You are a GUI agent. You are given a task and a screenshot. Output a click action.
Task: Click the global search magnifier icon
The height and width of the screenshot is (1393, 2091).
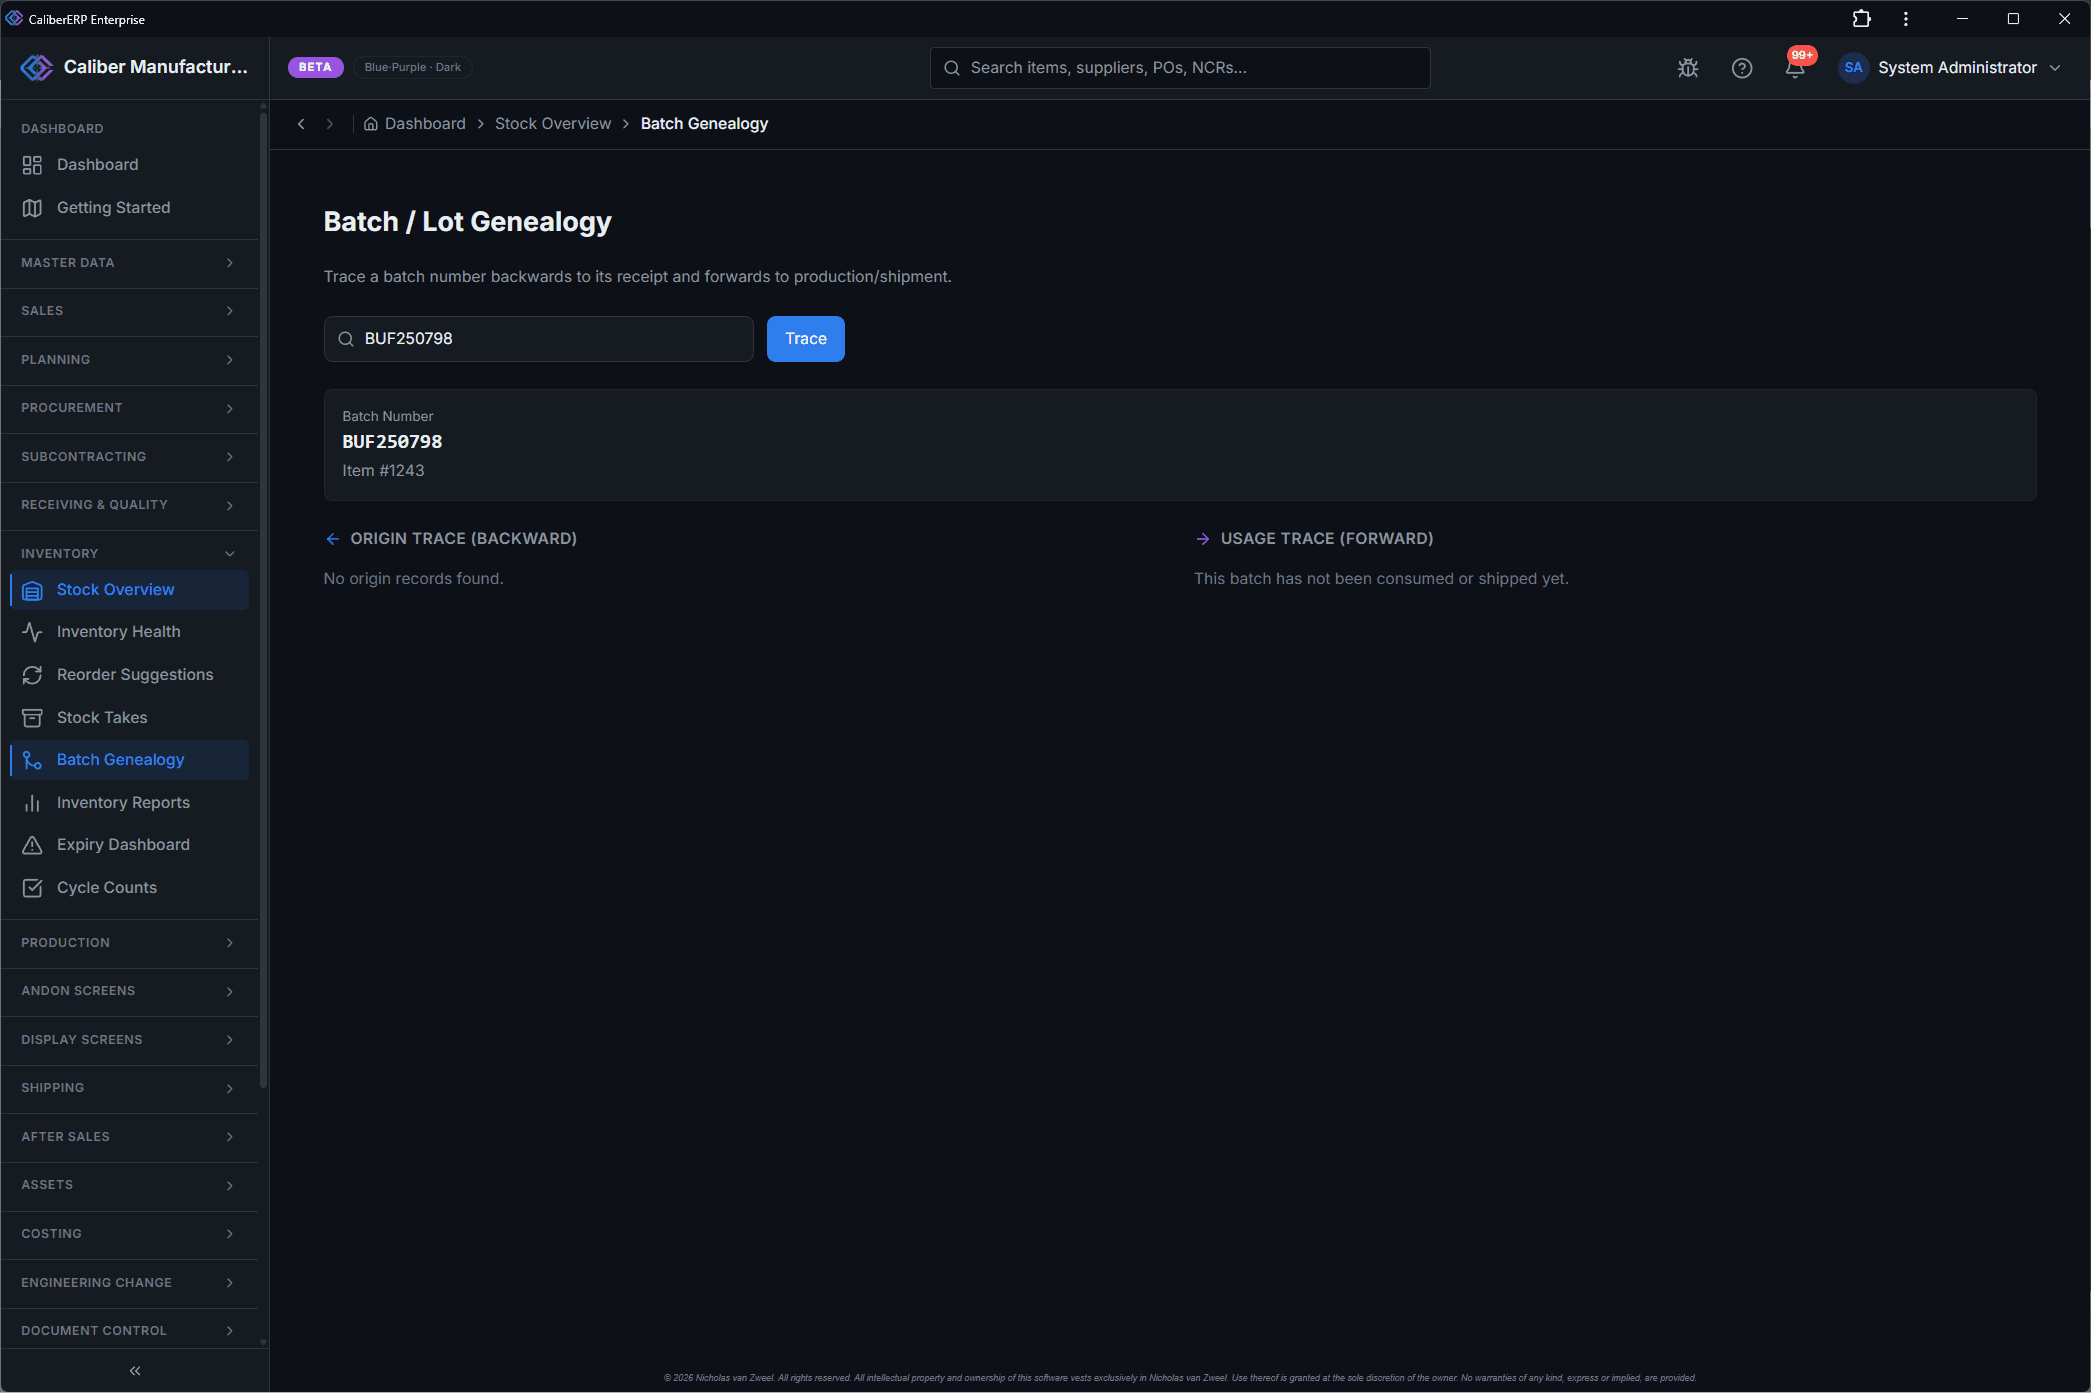[952, 68]
